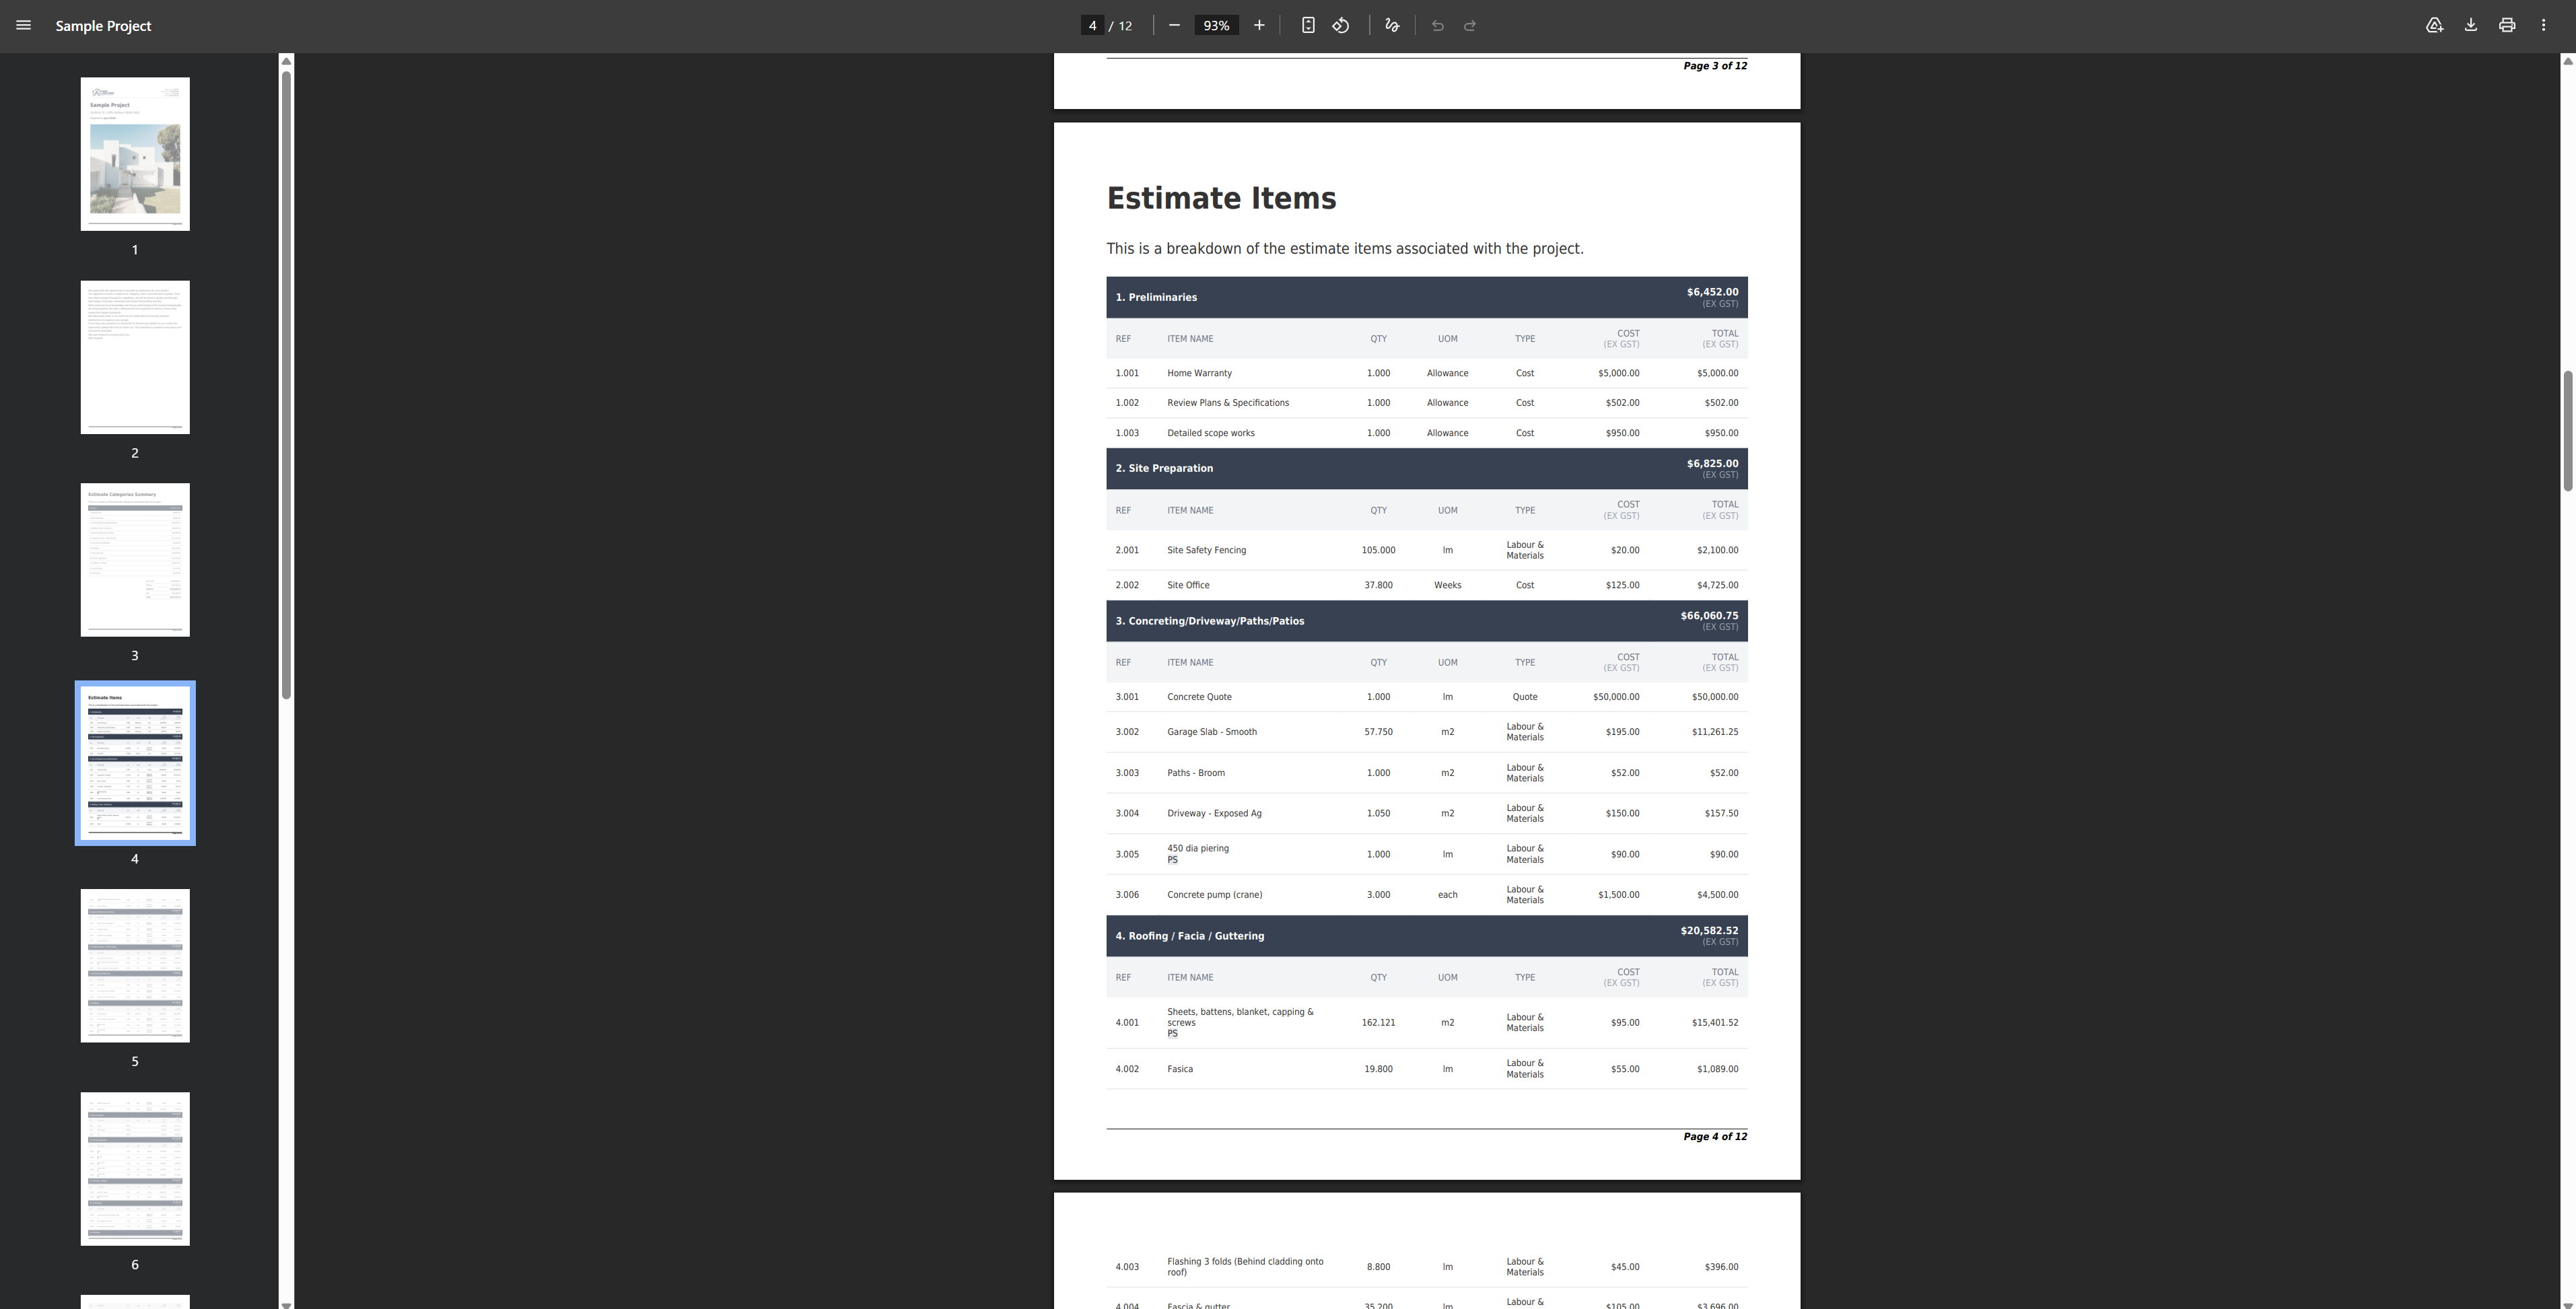
Task: Toggle the sidebar menu hamburger icon
Action: [x=23, y=25]
